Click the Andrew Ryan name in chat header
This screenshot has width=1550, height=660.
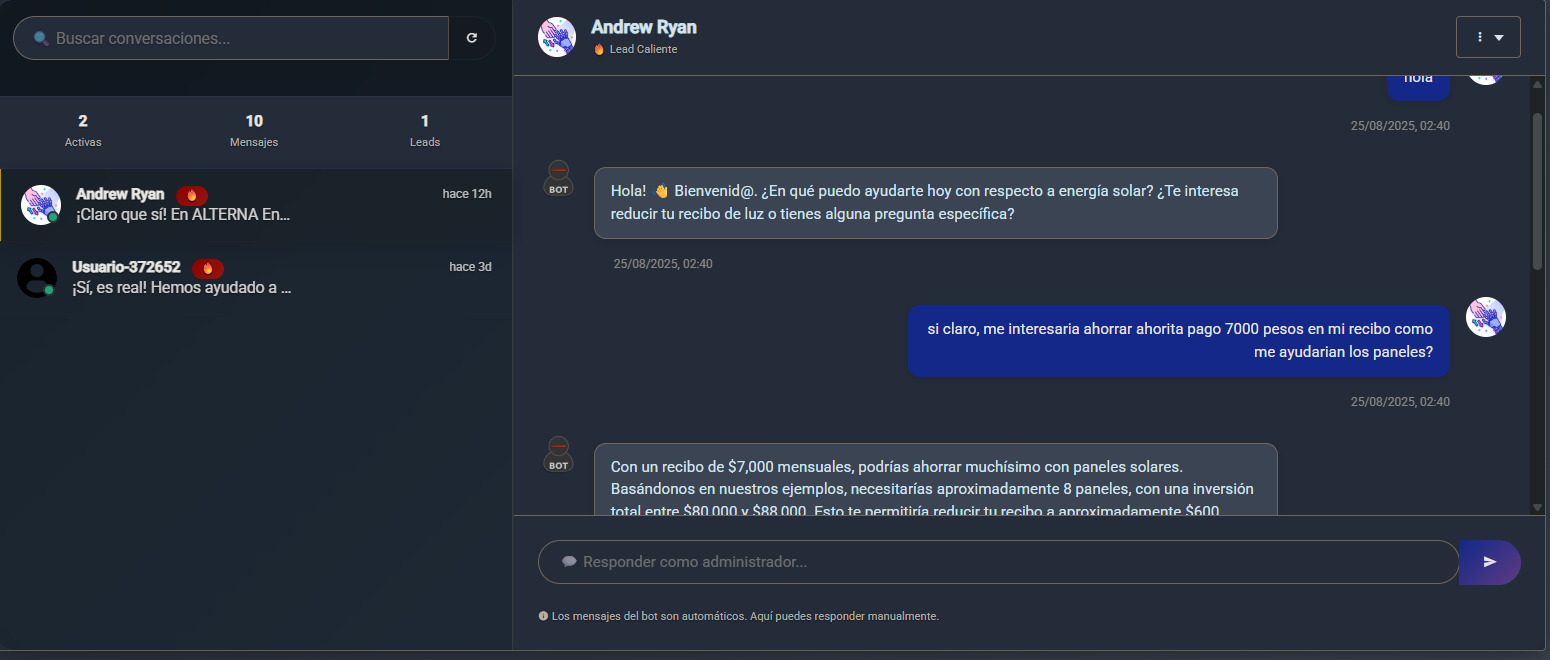(x=643, y=27)
